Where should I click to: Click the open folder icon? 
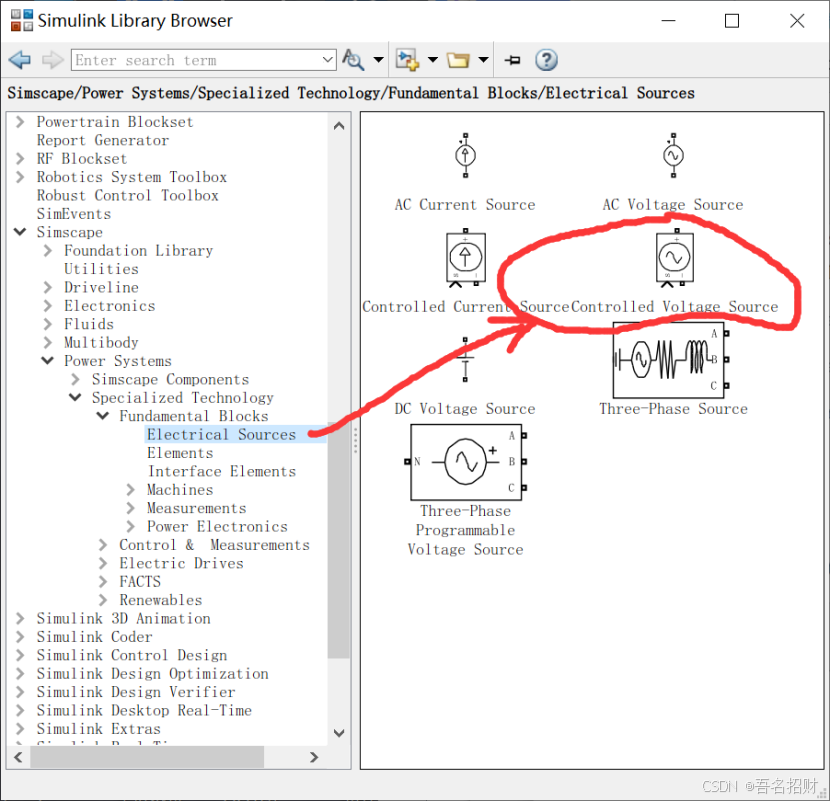[x=458, y=60]
